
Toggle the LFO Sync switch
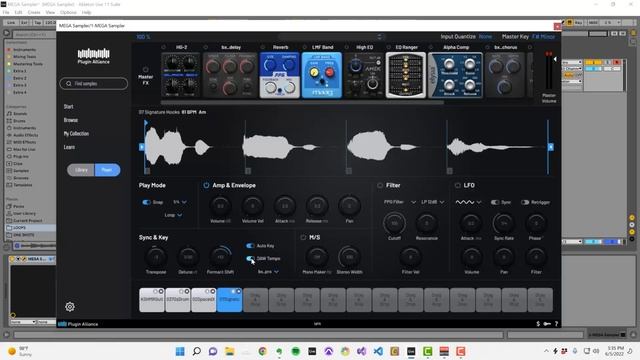[x=495, y=202]
